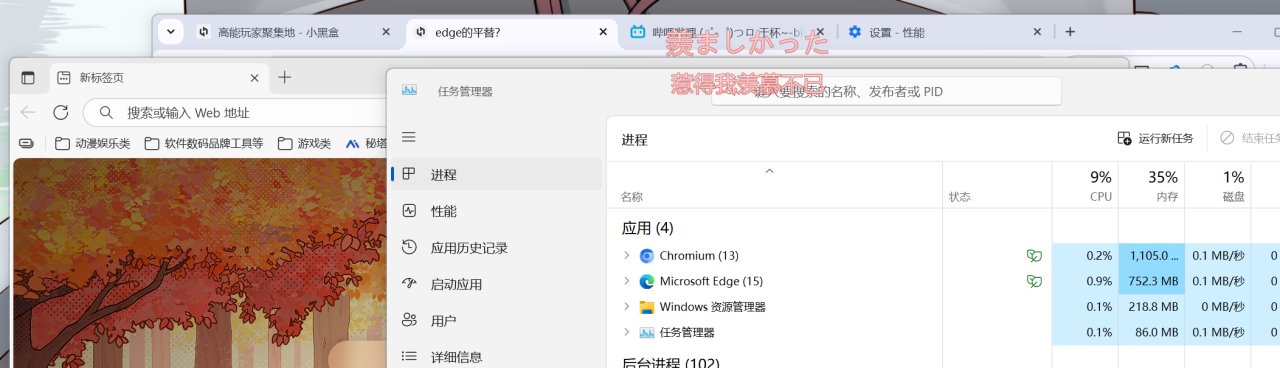
Task: Click the Windows 资源管理器 folder icon
Action: [646, 307]
